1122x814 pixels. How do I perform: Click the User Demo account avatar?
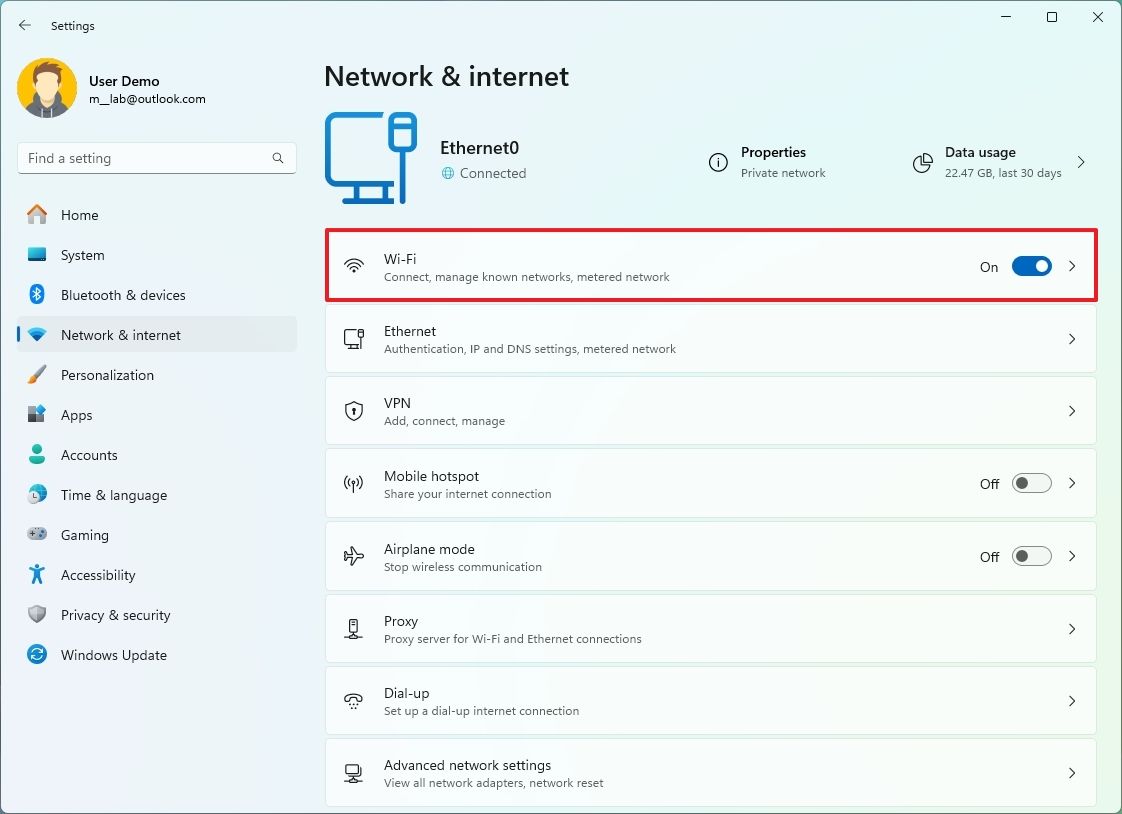47,88
